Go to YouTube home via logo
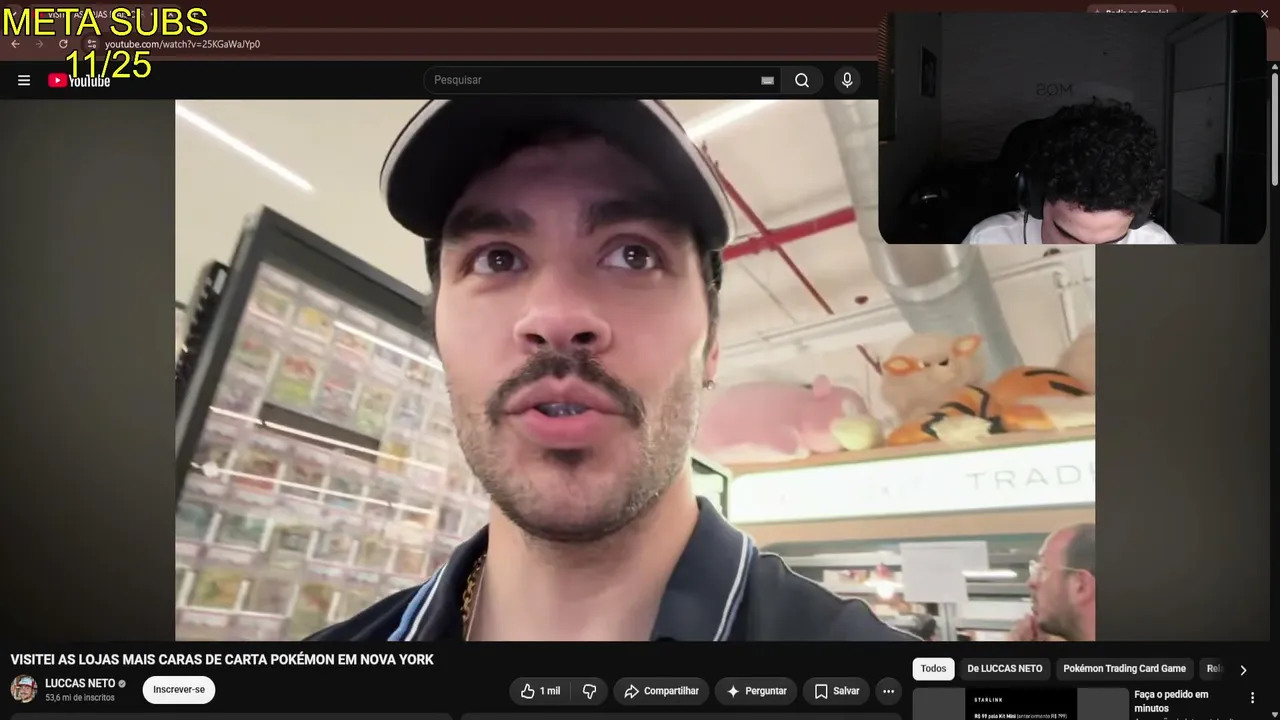 (x=79, y=81)
